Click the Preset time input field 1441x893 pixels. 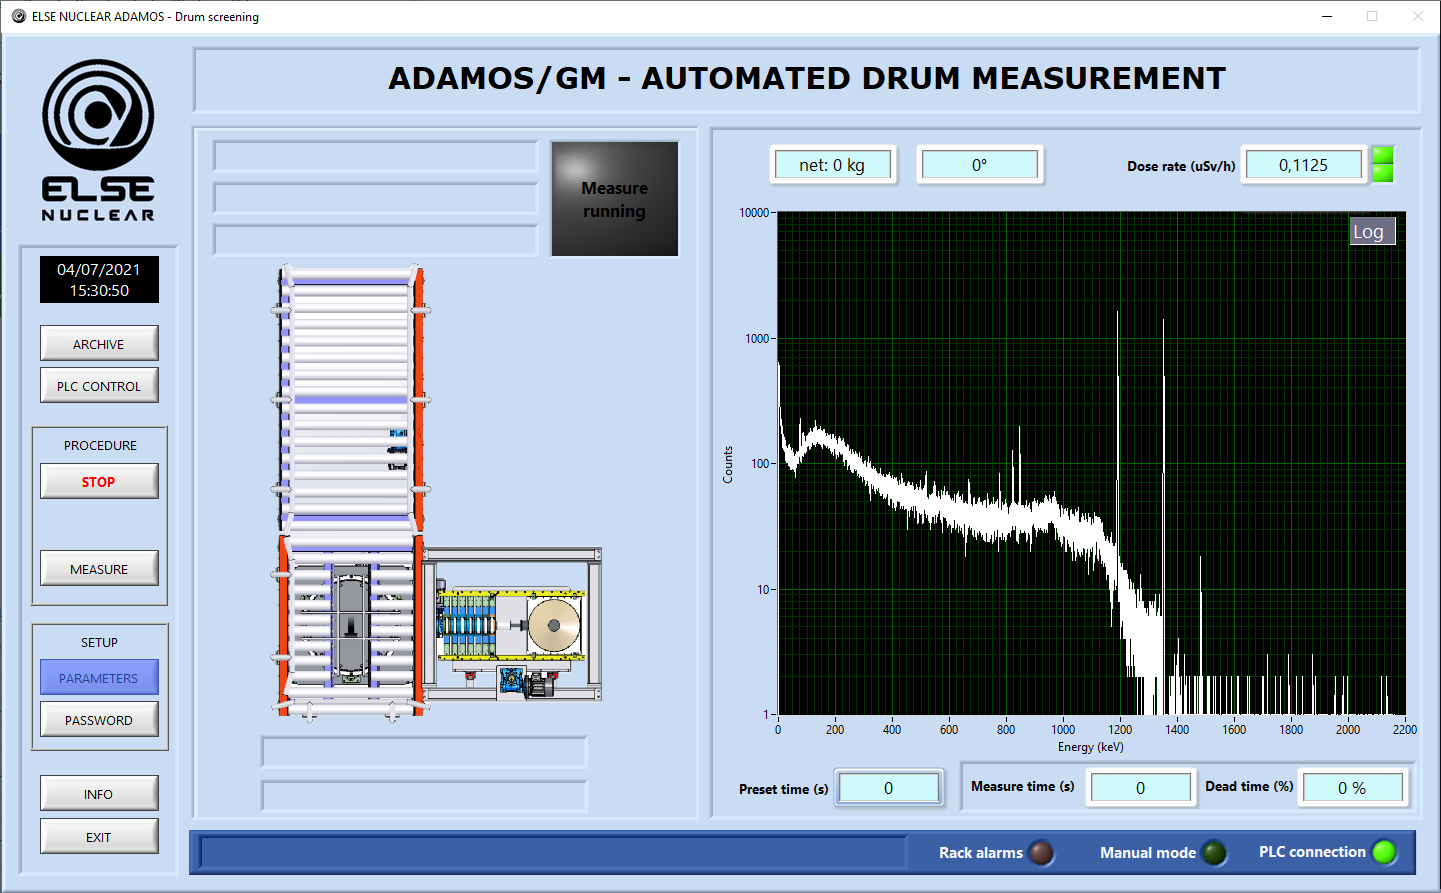[889, 788]
